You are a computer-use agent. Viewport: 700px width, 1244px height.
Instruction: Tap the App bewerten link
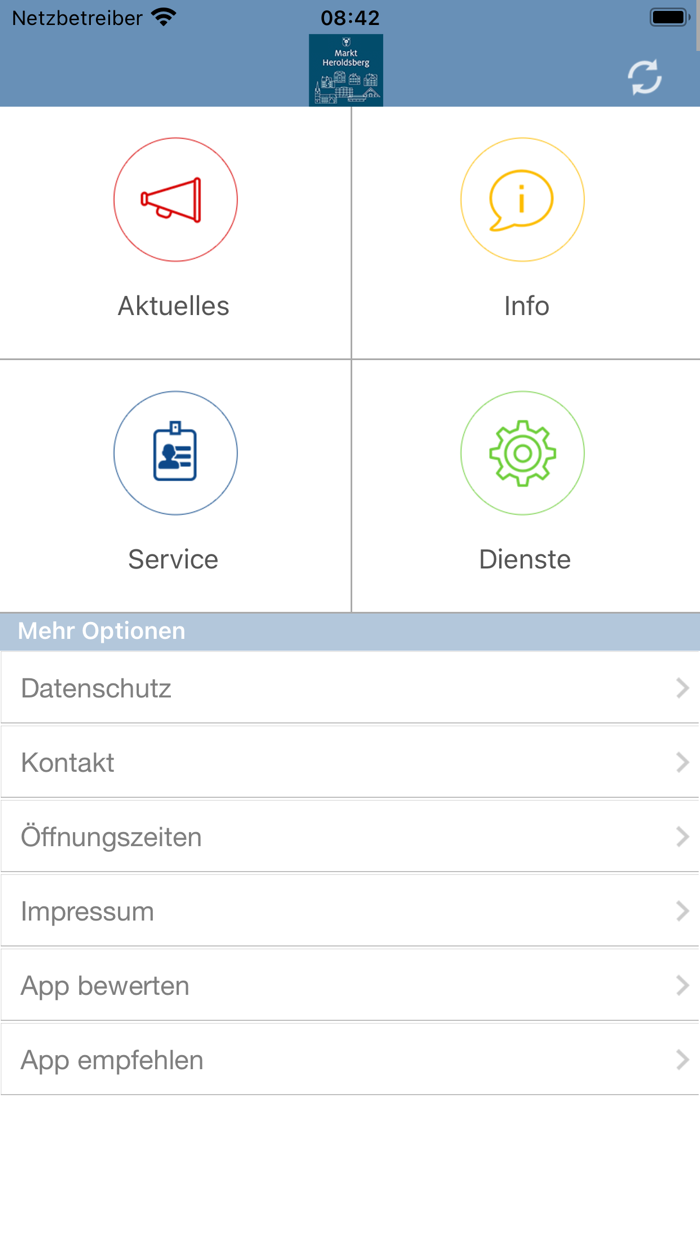tap(105, 985)
